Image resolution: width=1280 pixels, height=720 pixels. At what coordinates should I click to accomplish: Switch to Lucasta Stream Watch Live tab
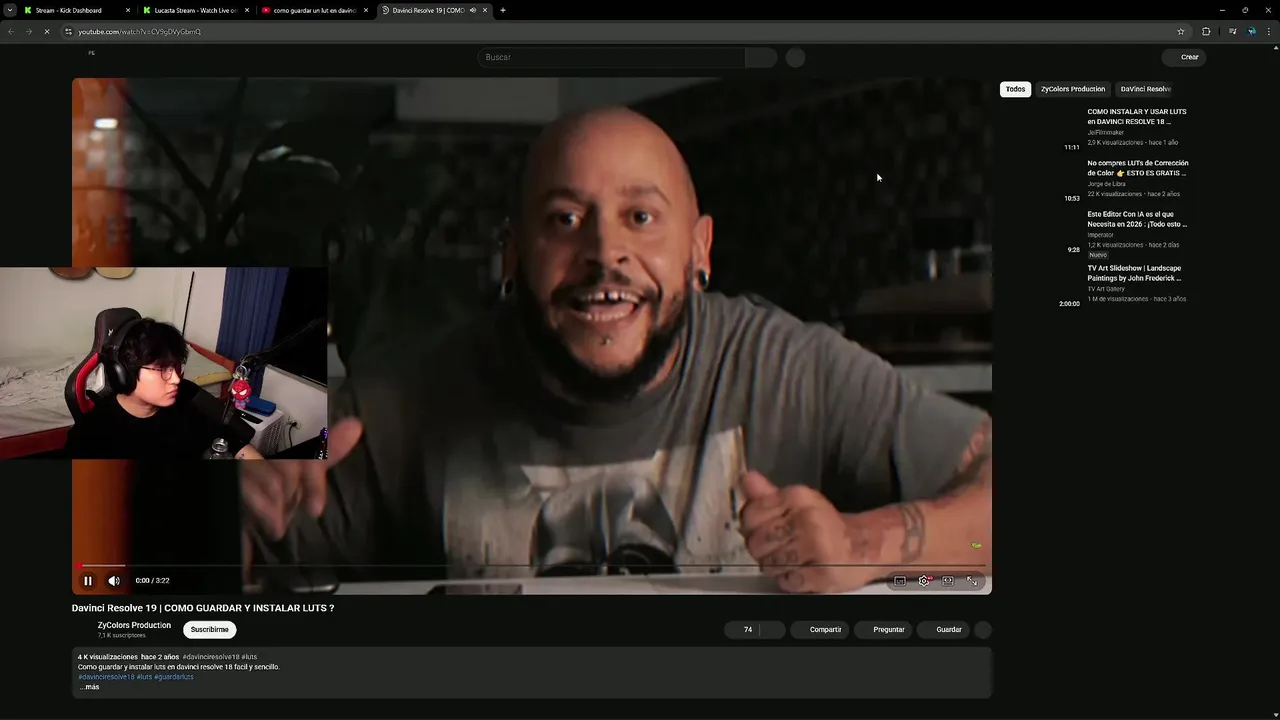195,10
